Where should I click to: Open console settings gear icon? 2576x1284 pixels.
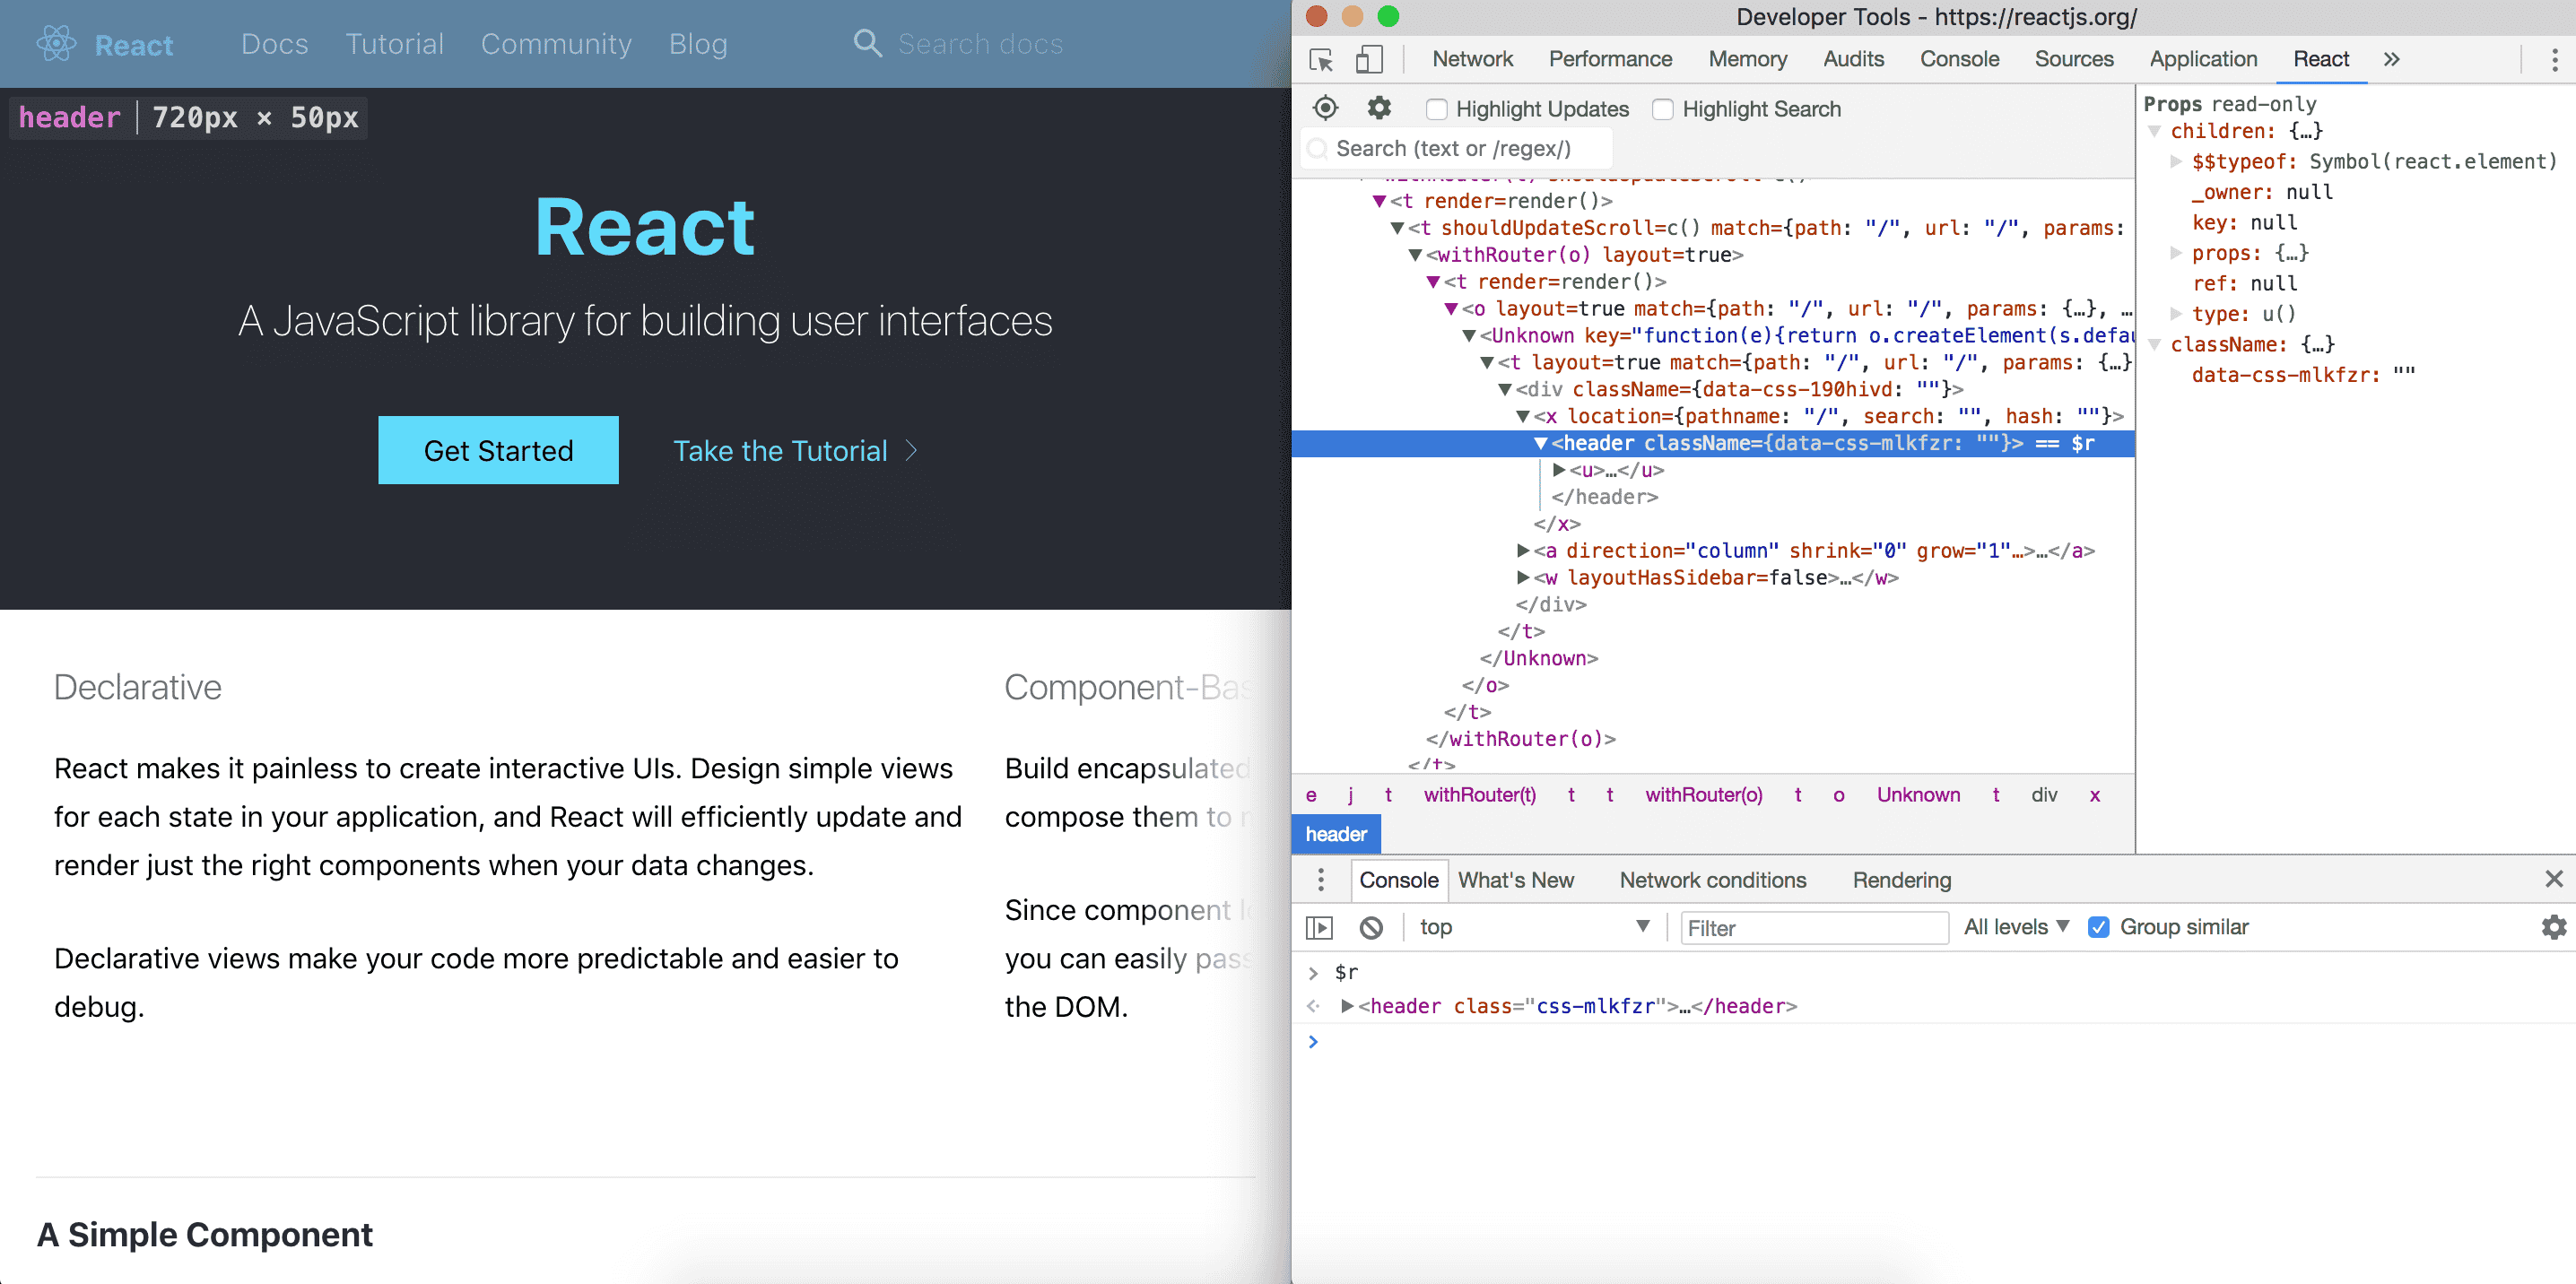coord(2554,927)
